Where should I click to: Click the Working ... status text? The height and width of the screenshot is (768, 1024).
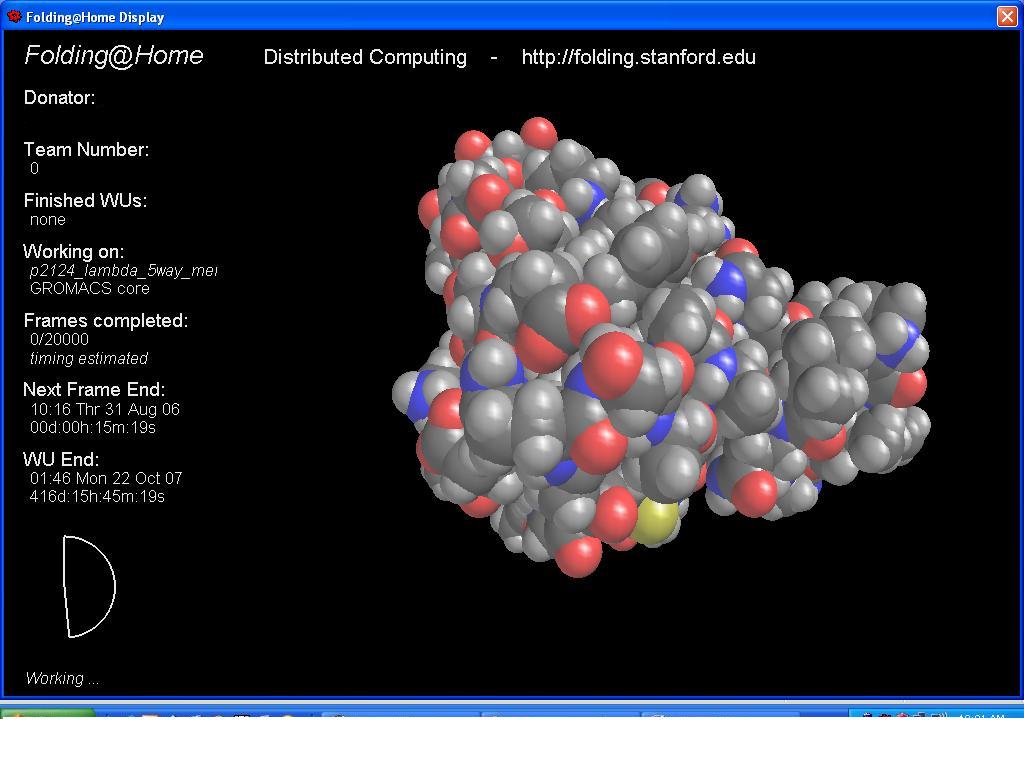62,679
